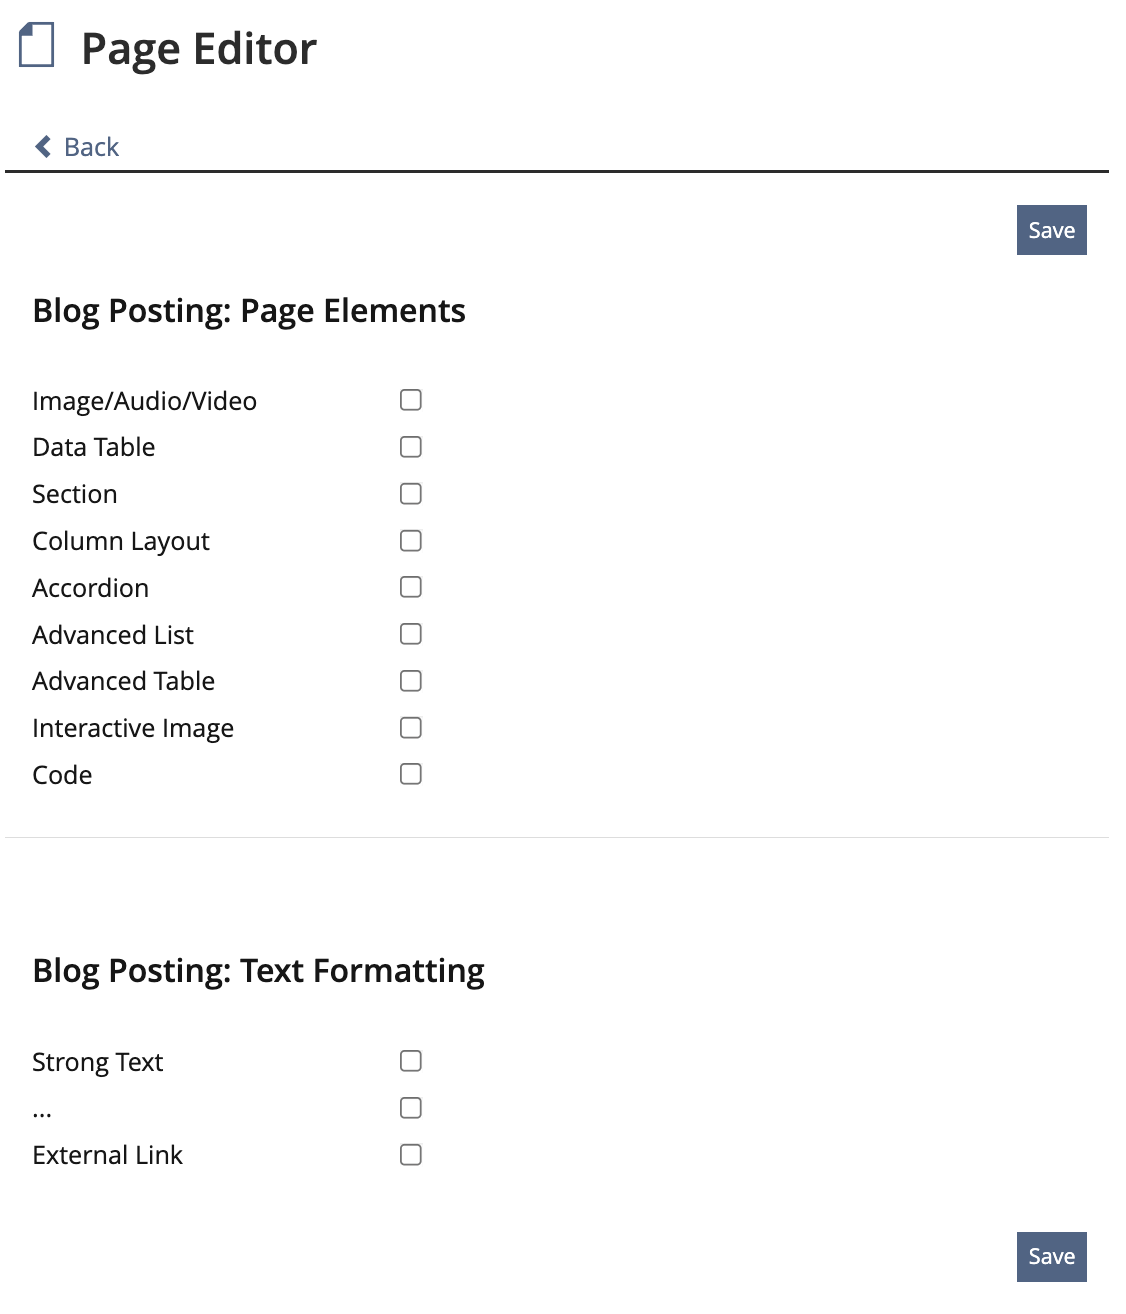
Task: Enable the Code element checkbox
Action: click(411, 774)
